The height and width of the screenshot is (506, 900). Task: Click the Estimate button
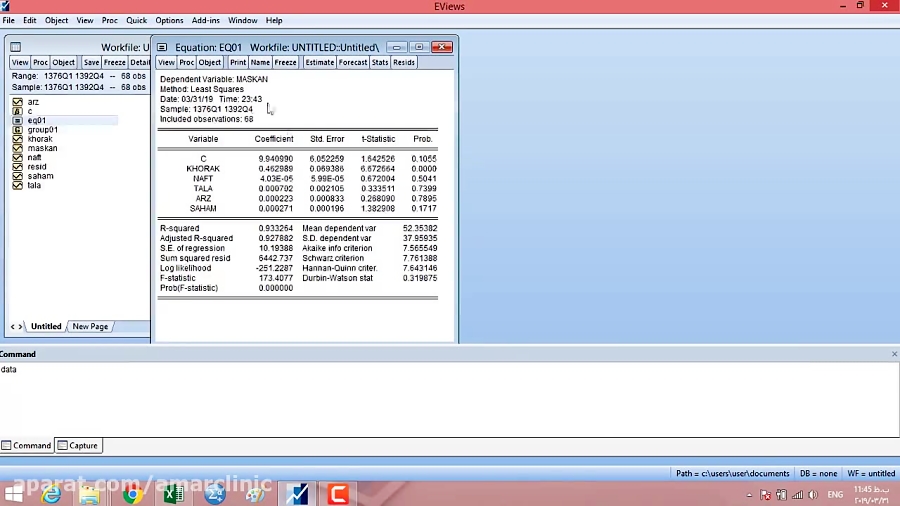[x=319, y=62]
